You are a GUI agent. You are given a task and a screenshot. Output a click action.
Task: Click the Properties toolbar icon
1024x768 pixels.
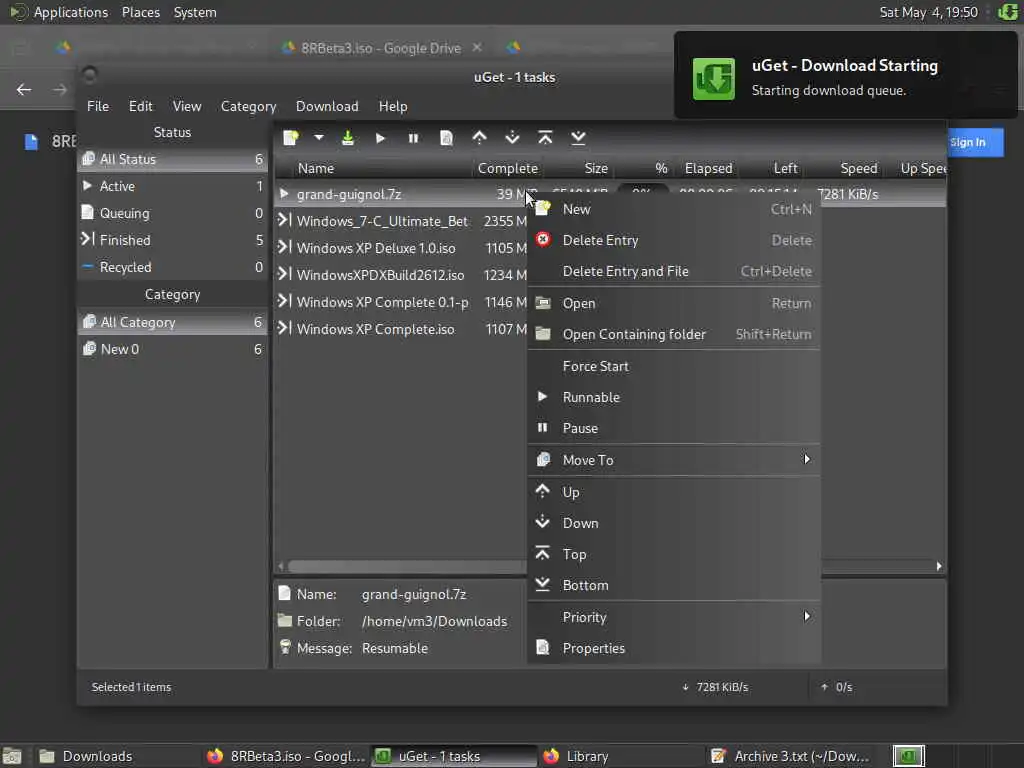click(447, 138)
